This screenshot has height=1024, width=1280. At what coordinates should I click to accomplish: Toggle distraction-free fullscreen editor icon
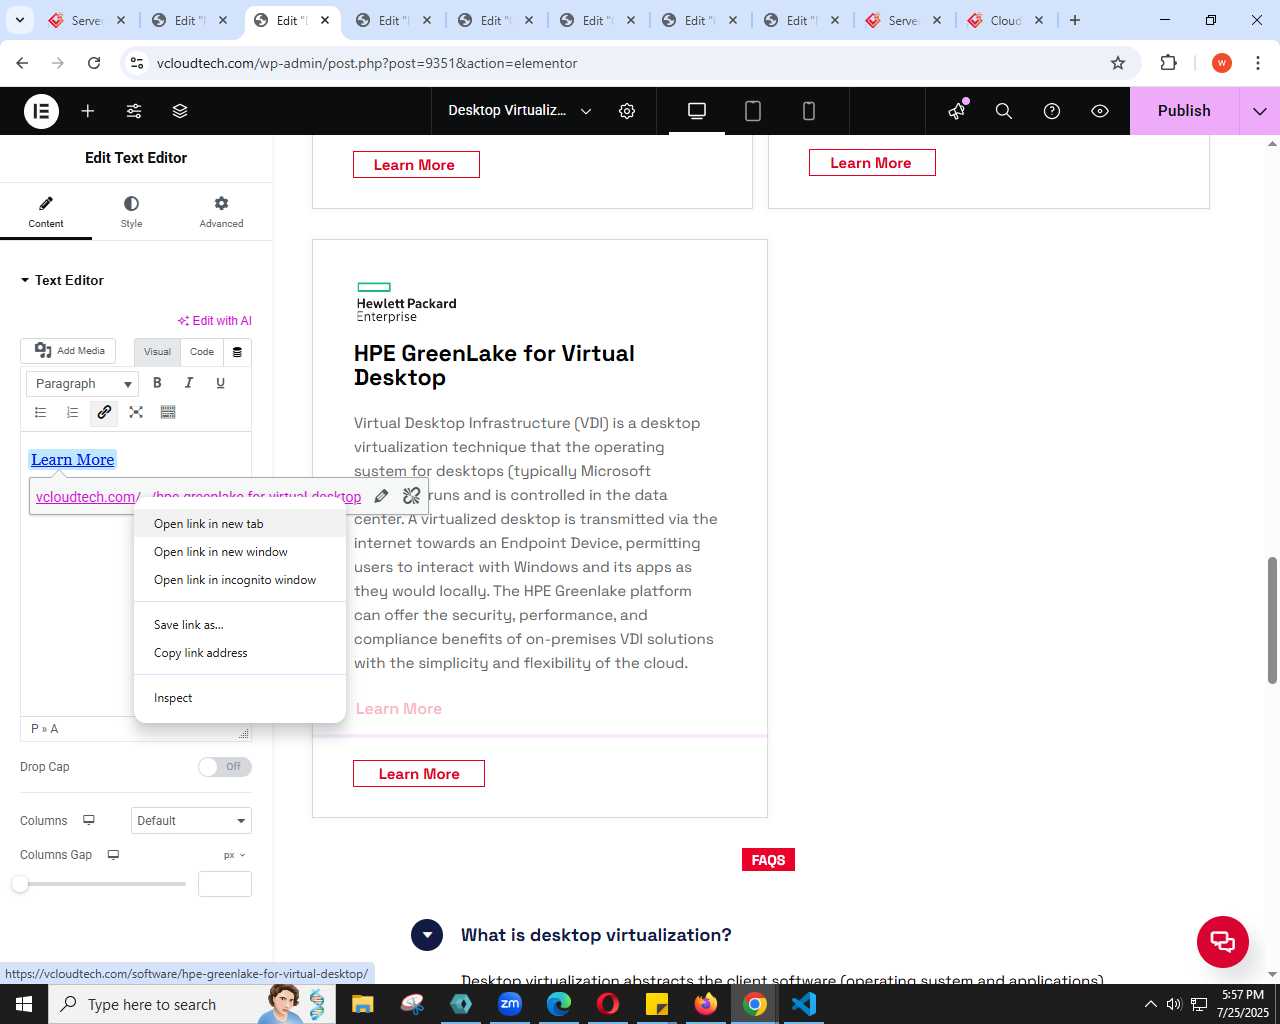click(x=136, y=412)
